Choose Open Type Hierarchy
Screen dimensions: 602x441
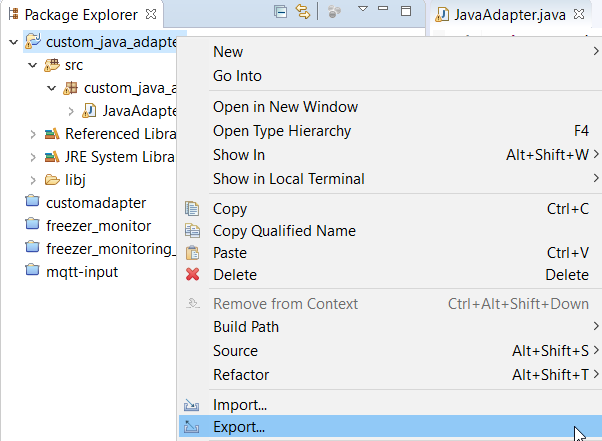[390, 131]
